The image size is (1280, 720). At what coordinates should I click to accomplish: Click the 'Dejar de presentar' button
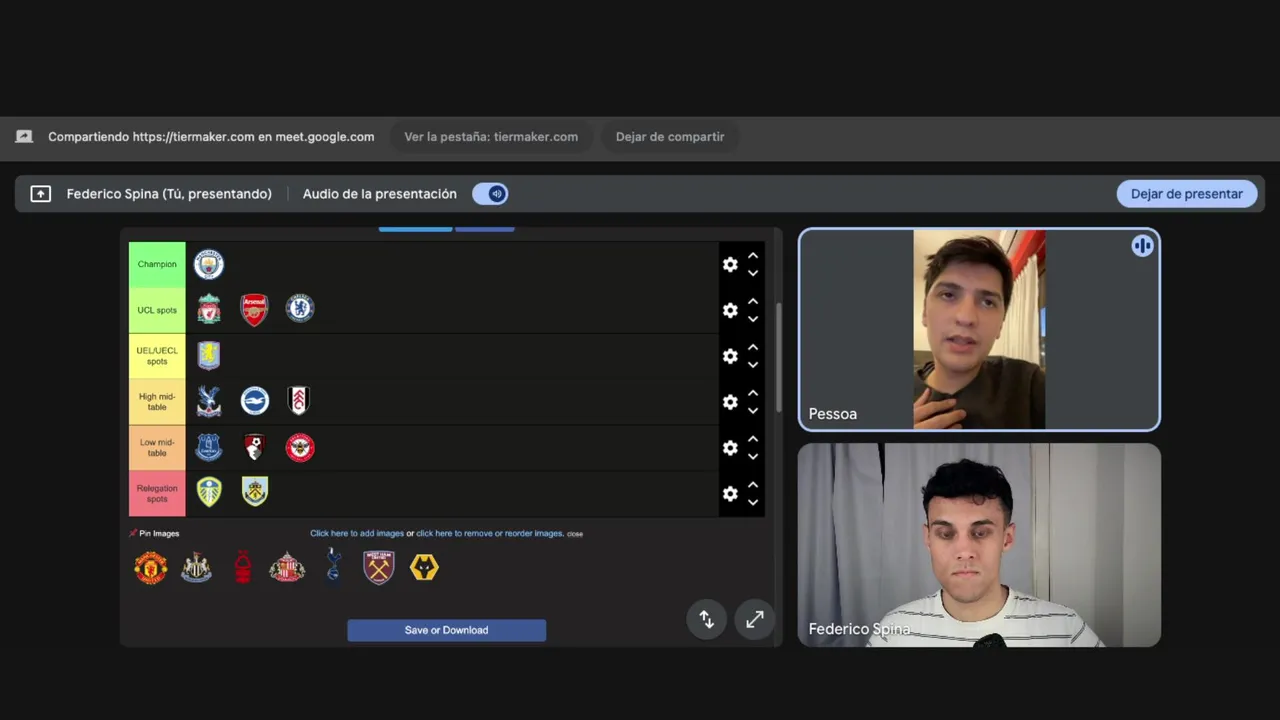pos(1186,194)
